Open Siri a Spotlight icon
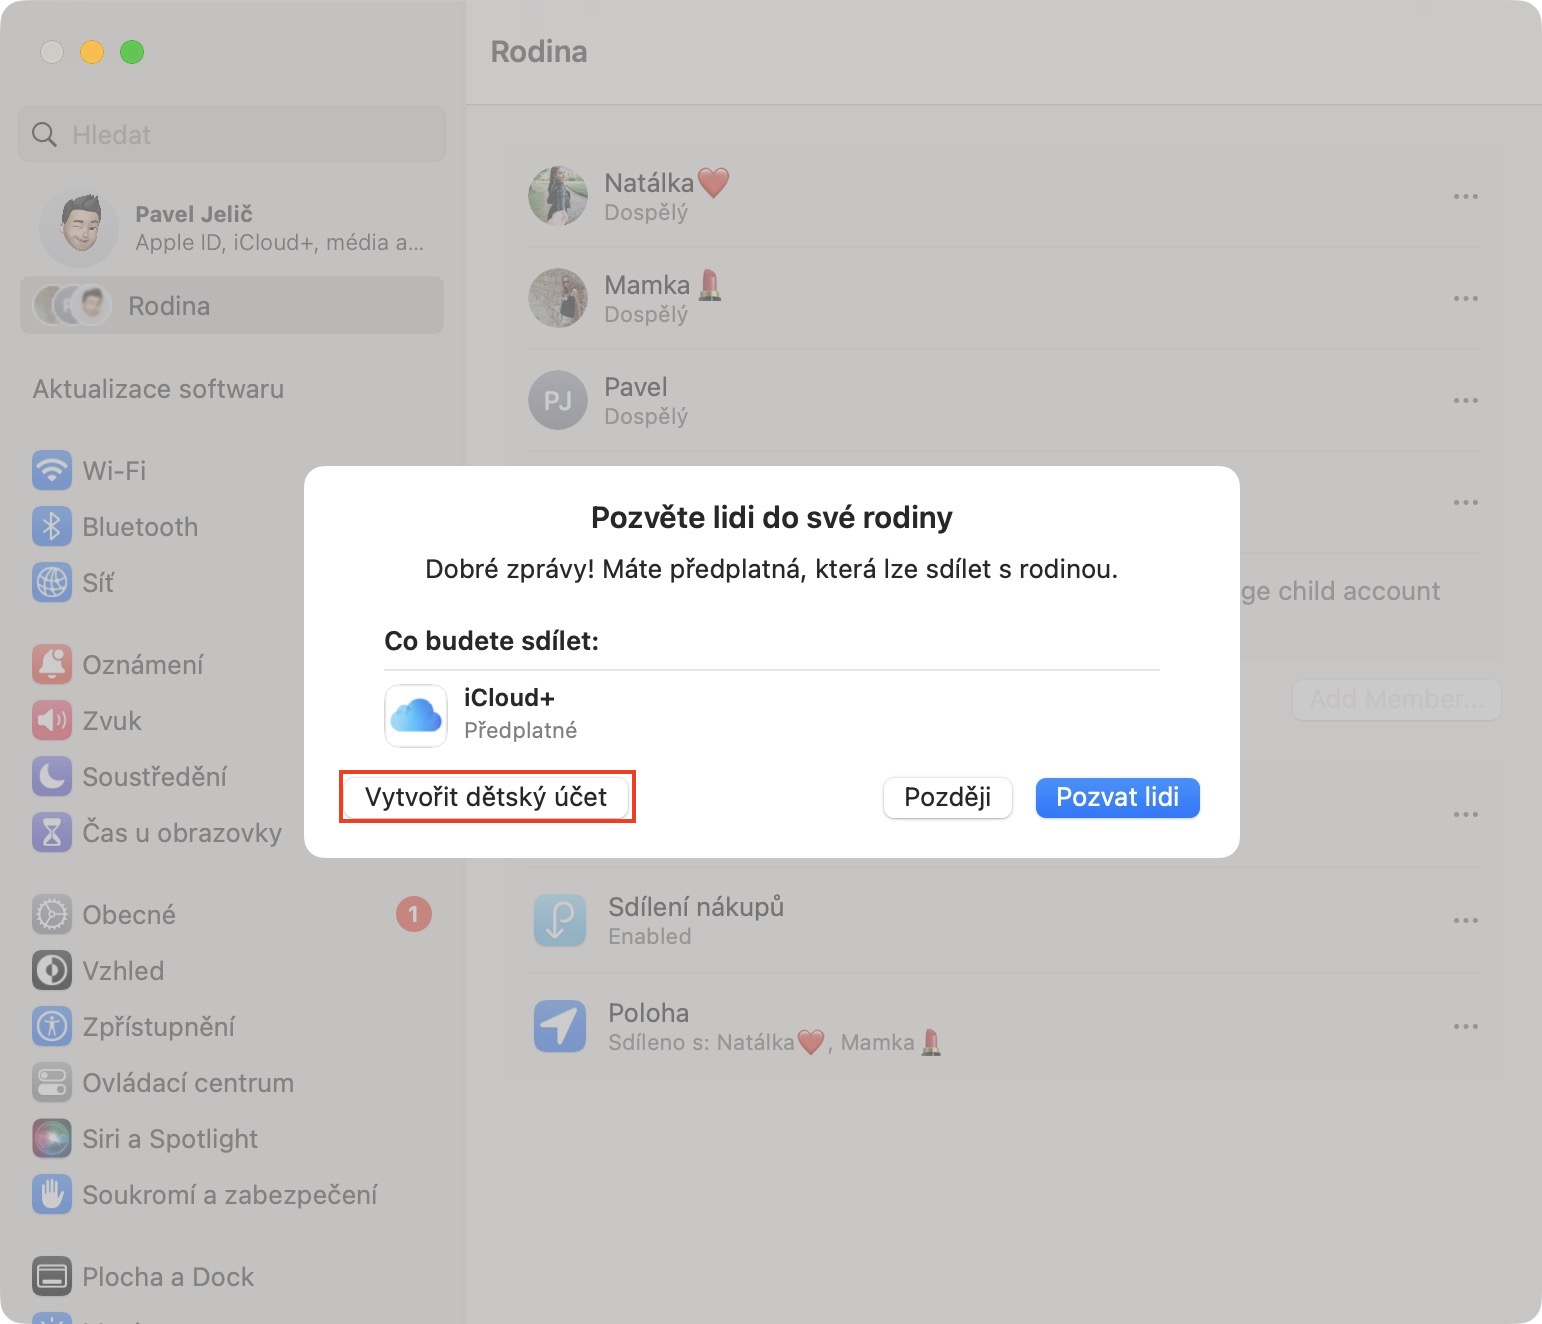The image size is (1542, 1324). pyautogui.click(x=52, y=1138)
